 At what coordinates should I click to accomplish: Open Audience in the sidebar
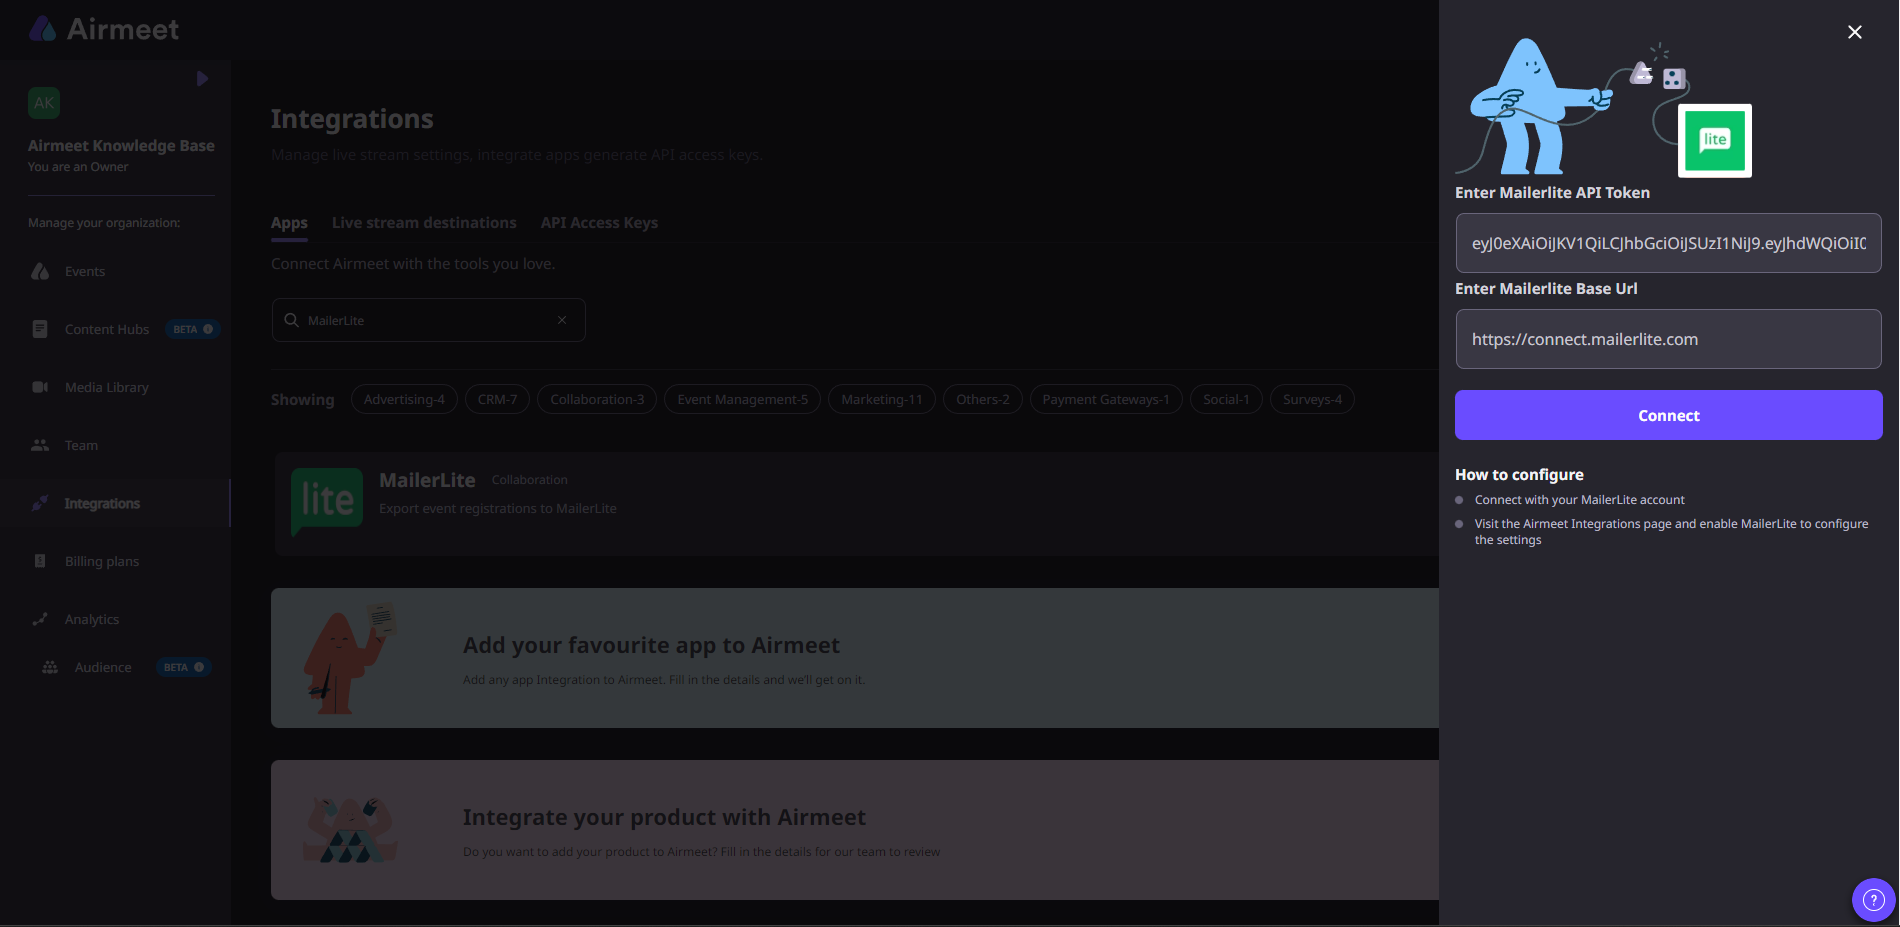[103, 668]
